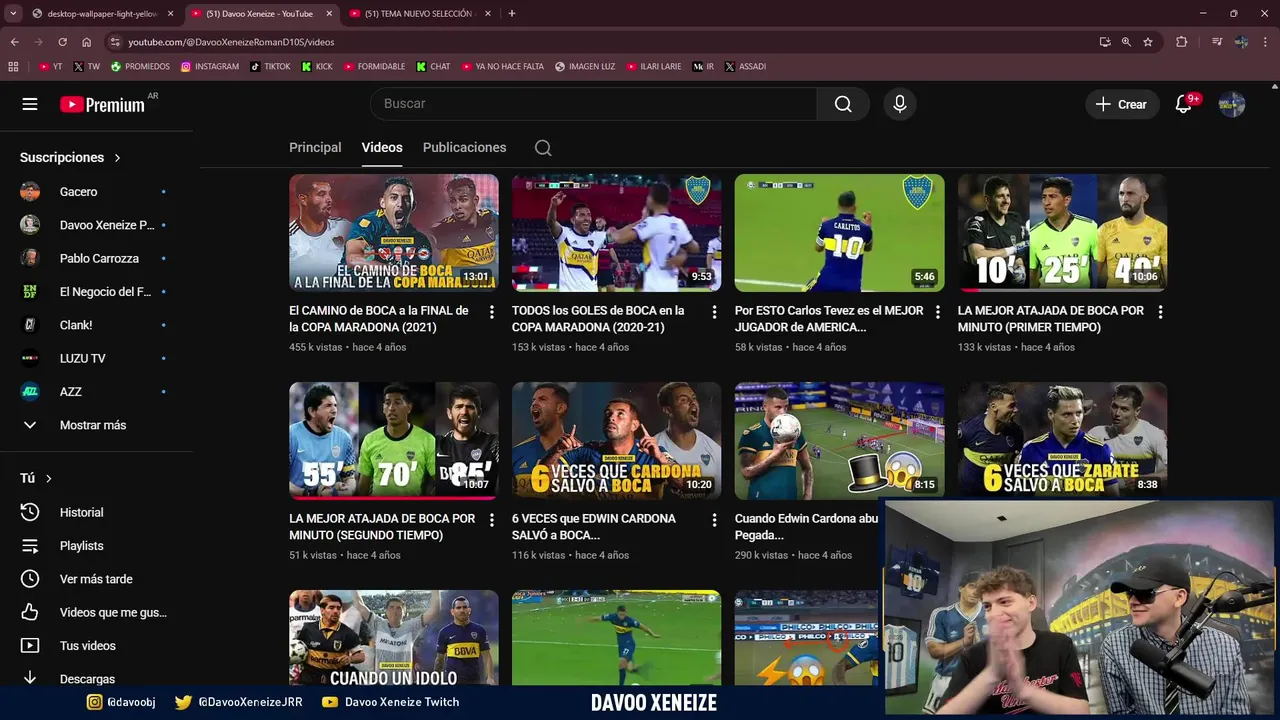The image size is (1280, 720).
Task: Expand the Tú section arrow
Action: coord(48,479)
